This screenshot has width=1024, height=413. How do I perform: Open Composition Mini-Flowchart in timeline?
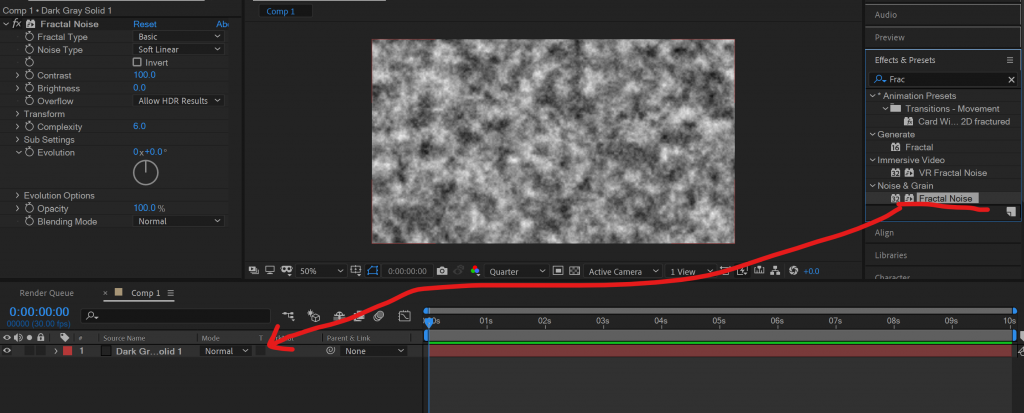pos(288,316)
